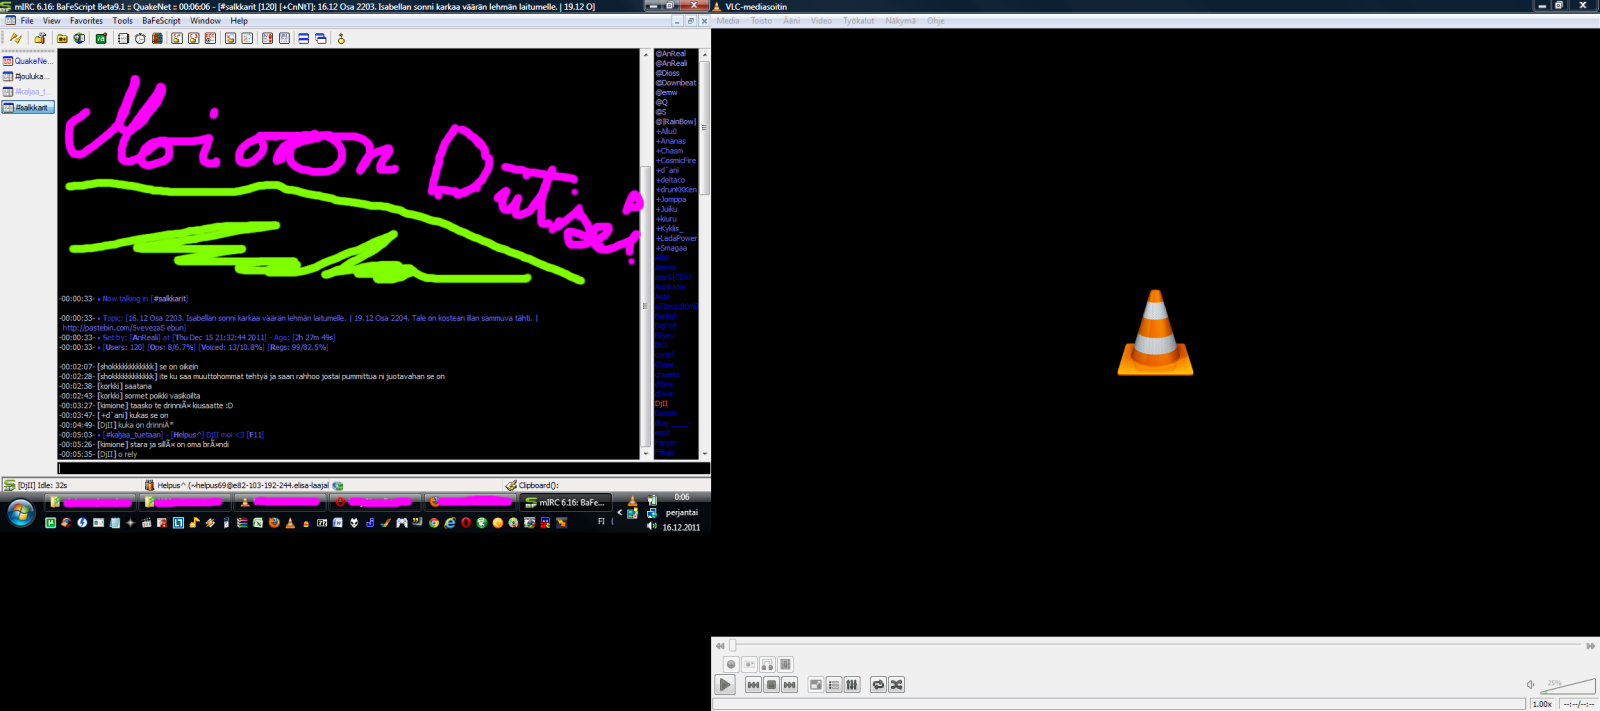Click the mIRC Connect lightning bolt icon

click(x=15, y=39)
